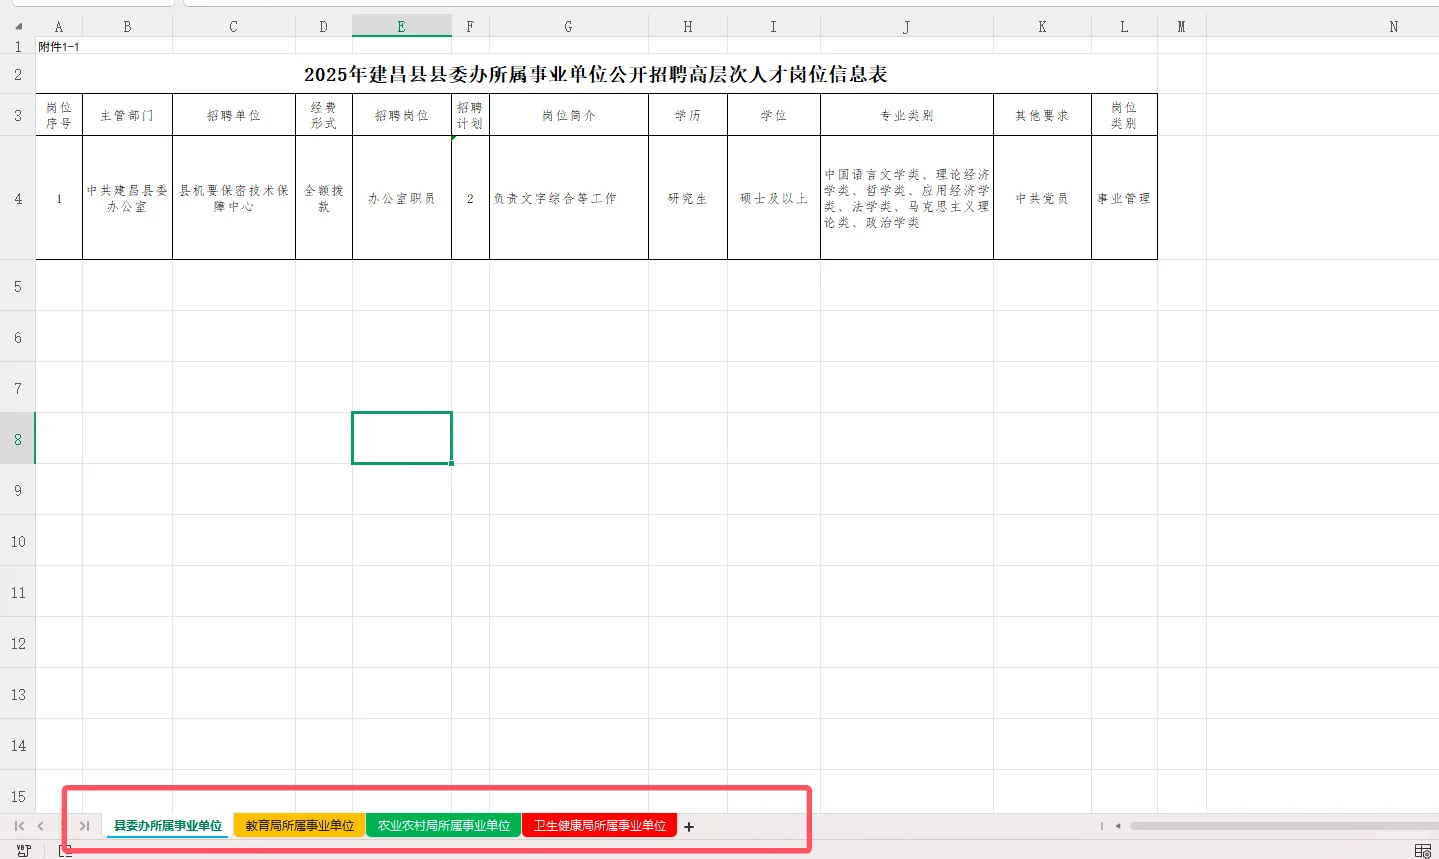The height and width of the screenshot is (859, 1439).
Task: Open the 教育局所属事业单位 sheet tab
Action: [x=300, y=826]
